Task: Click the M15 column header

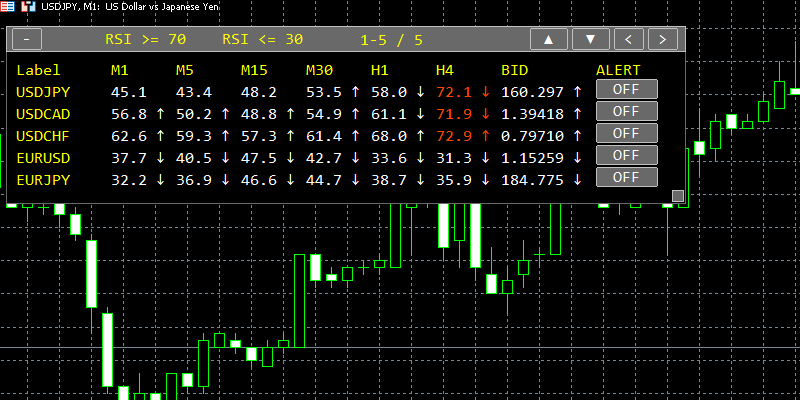Action: [x=254, y=70]
